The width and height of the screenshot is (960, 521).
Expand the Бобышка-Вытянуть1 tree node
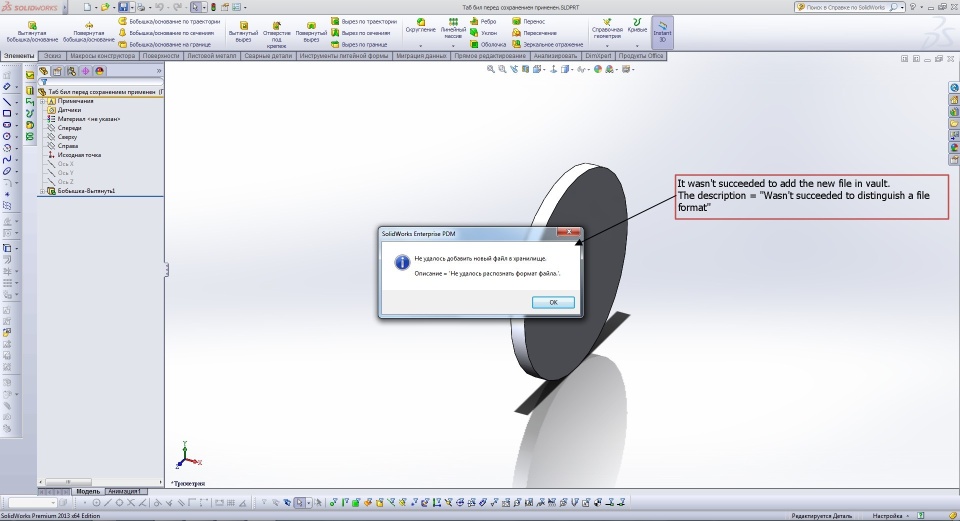43,191
